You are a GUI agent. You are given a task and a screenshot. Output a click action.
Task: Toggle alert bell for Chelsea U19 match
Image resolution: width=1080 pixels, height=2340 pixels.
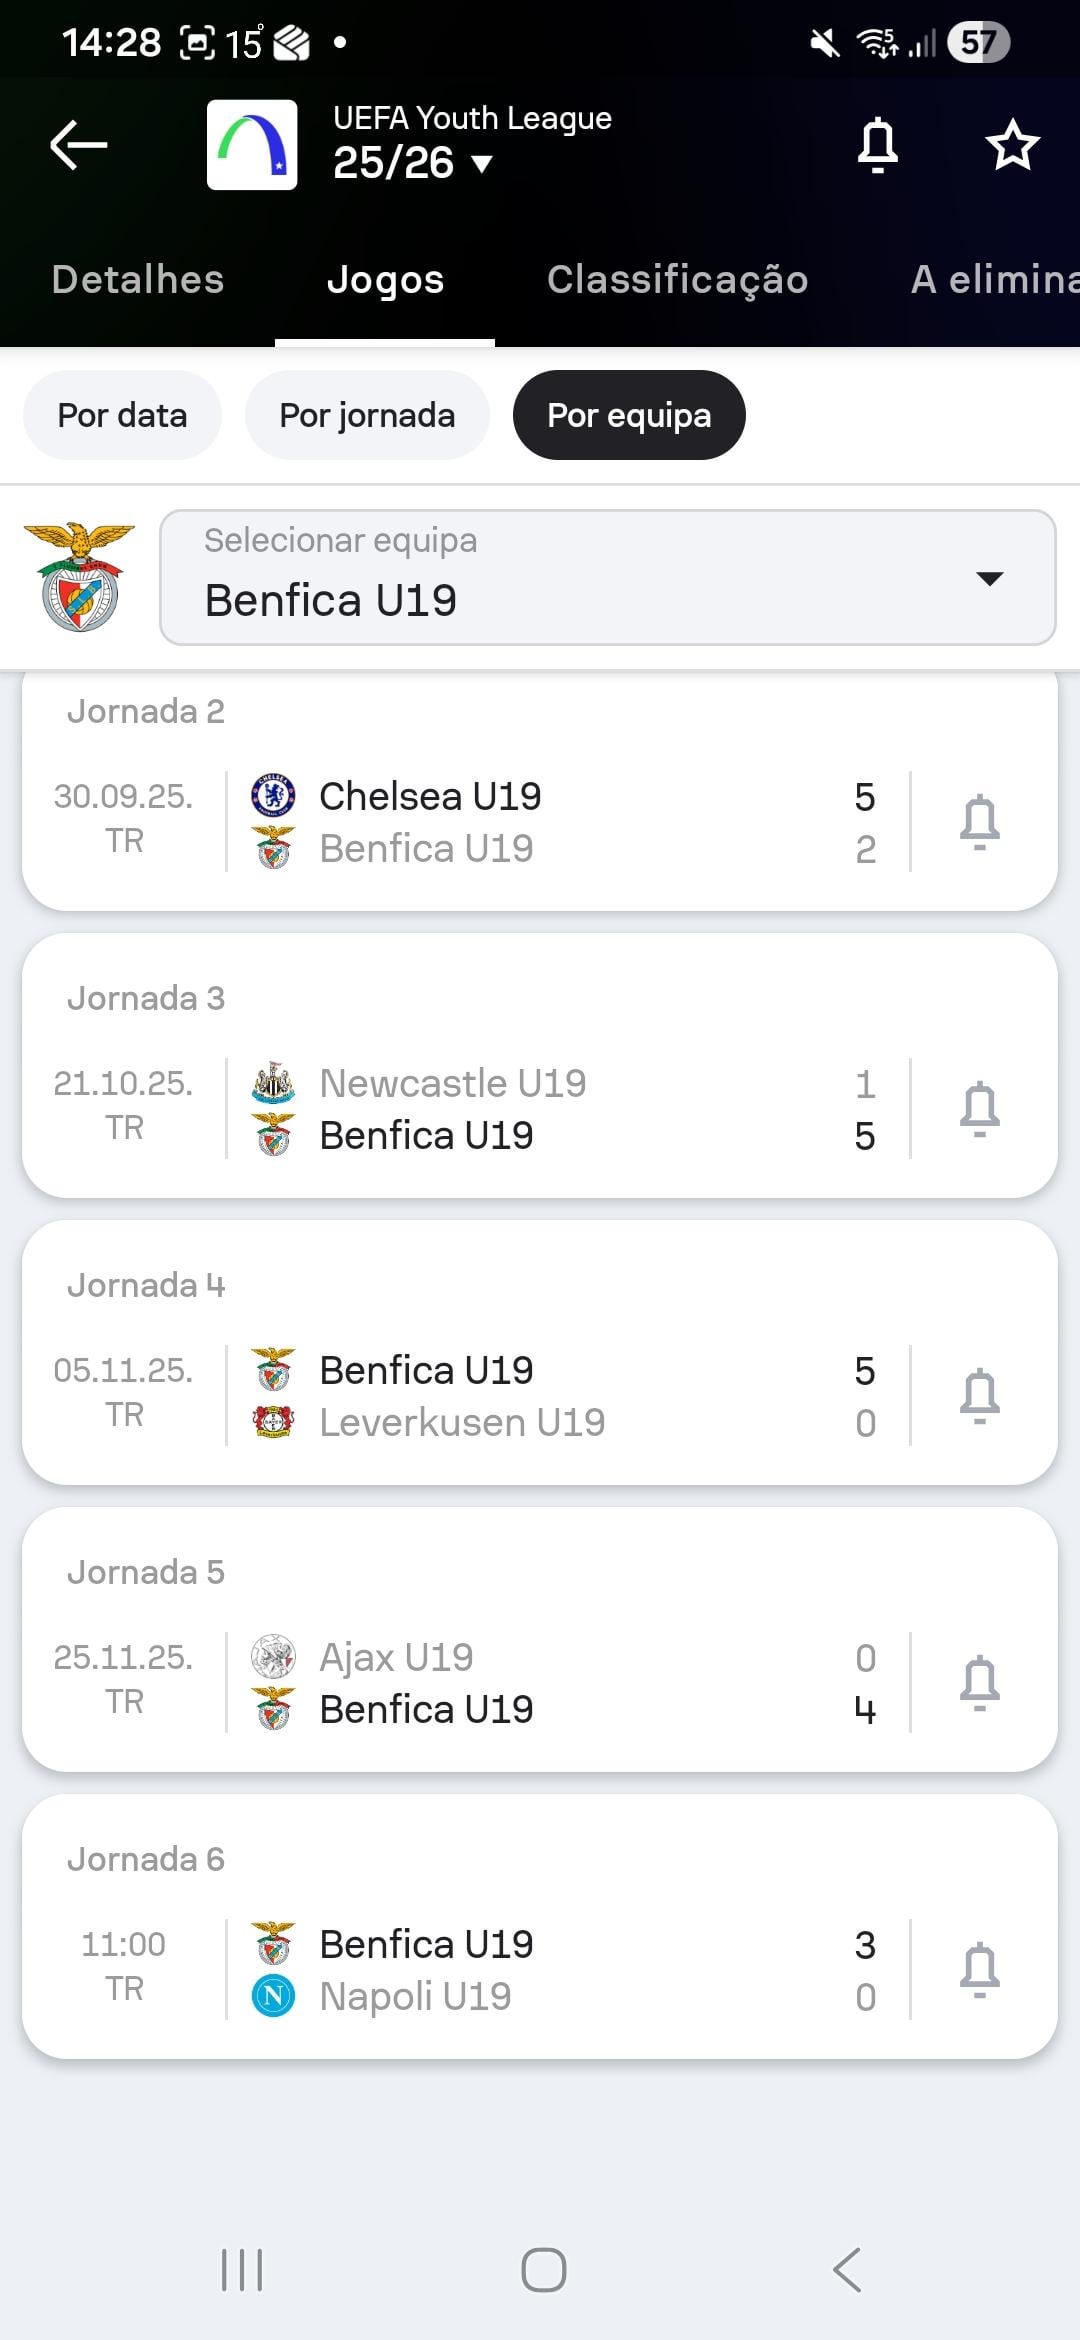point(979,822)
